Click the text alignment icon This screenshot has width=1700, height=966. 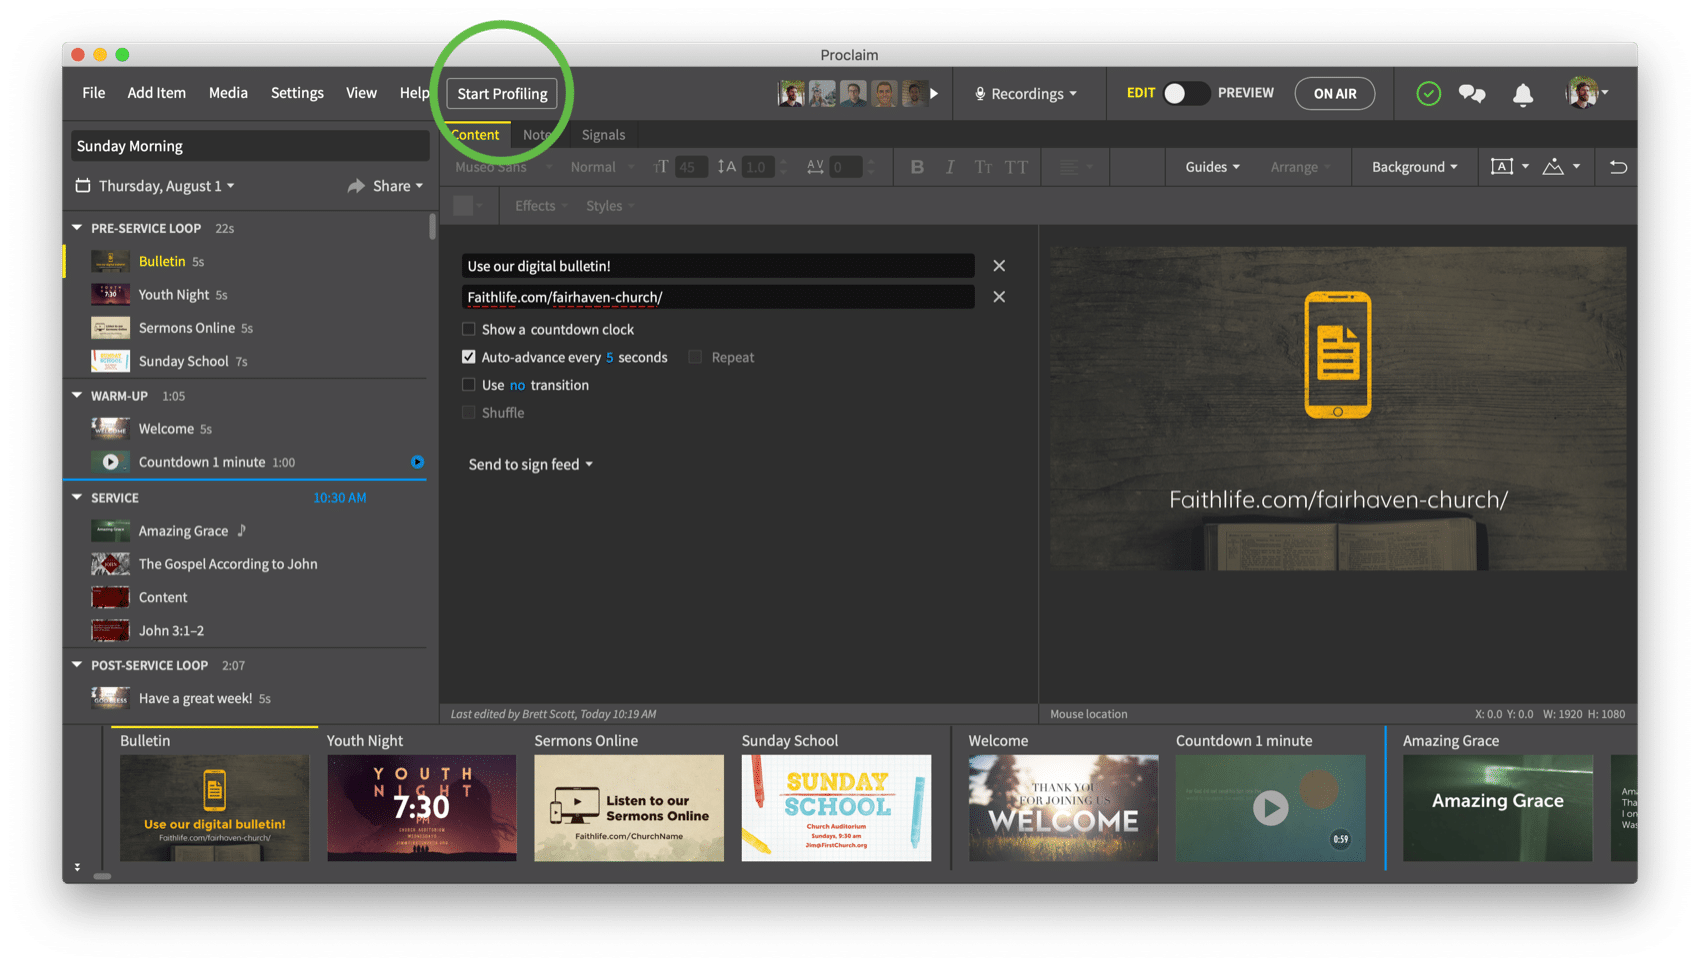tap(1069, 167)
